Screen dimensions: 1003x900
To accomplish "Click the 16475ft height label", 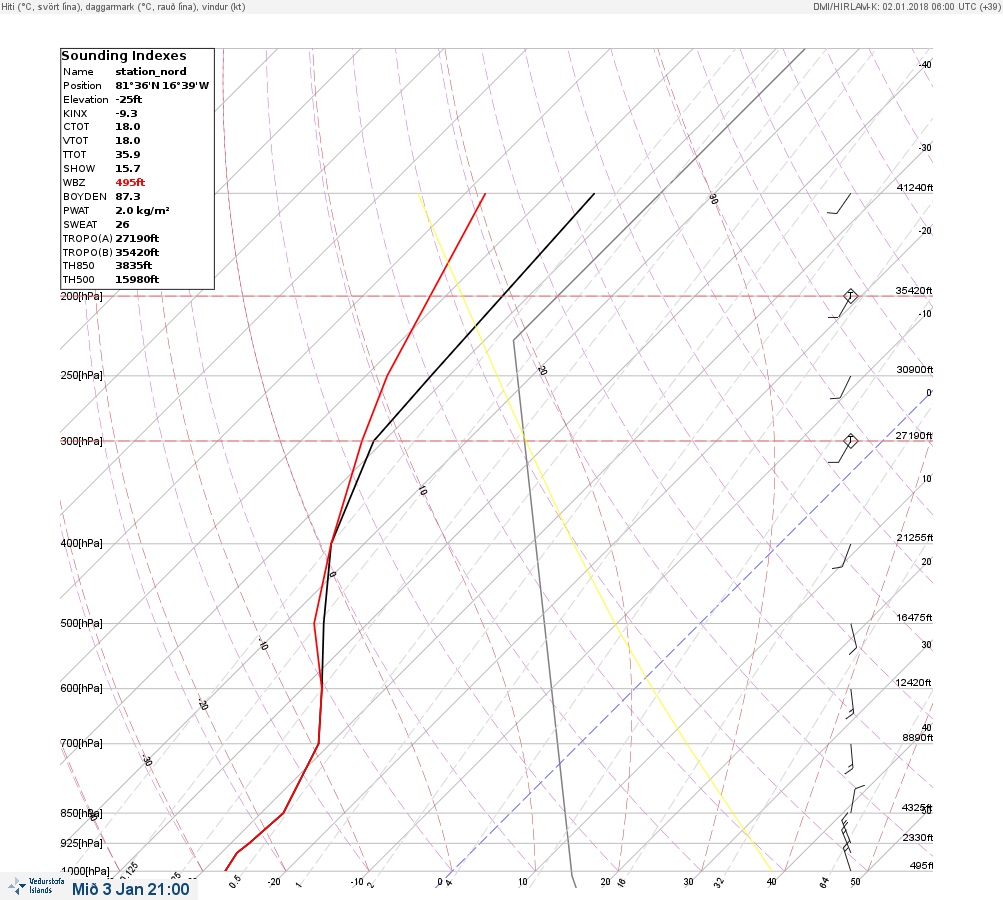I will pyautogui.click(x=915, y=617).
